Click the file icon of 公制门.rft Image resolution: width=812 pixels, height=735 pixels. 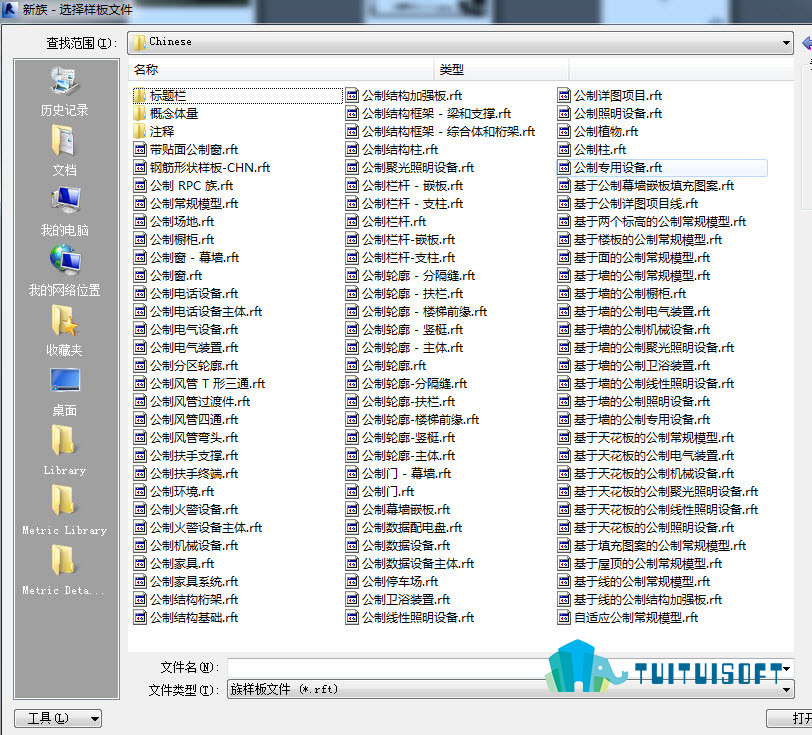(x=352, y=491)
